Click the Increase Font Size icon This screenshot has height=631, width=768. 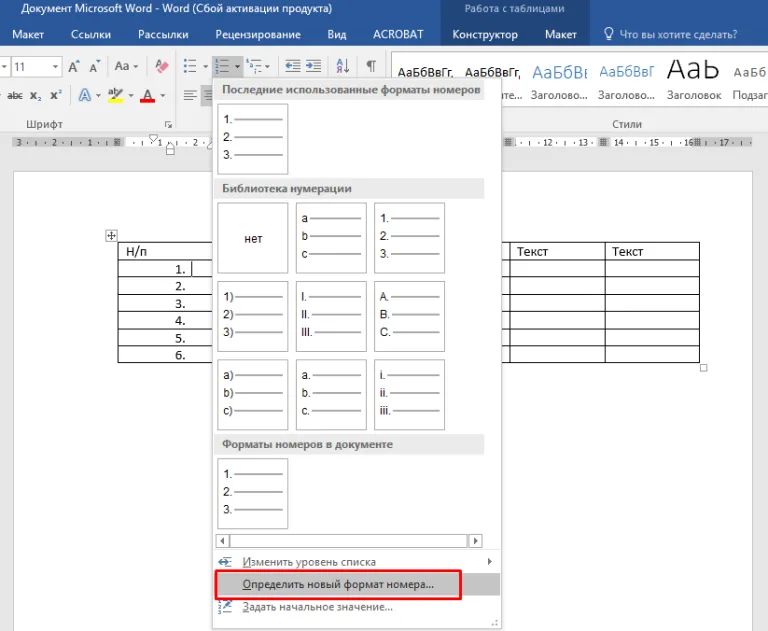coord(74,66)
